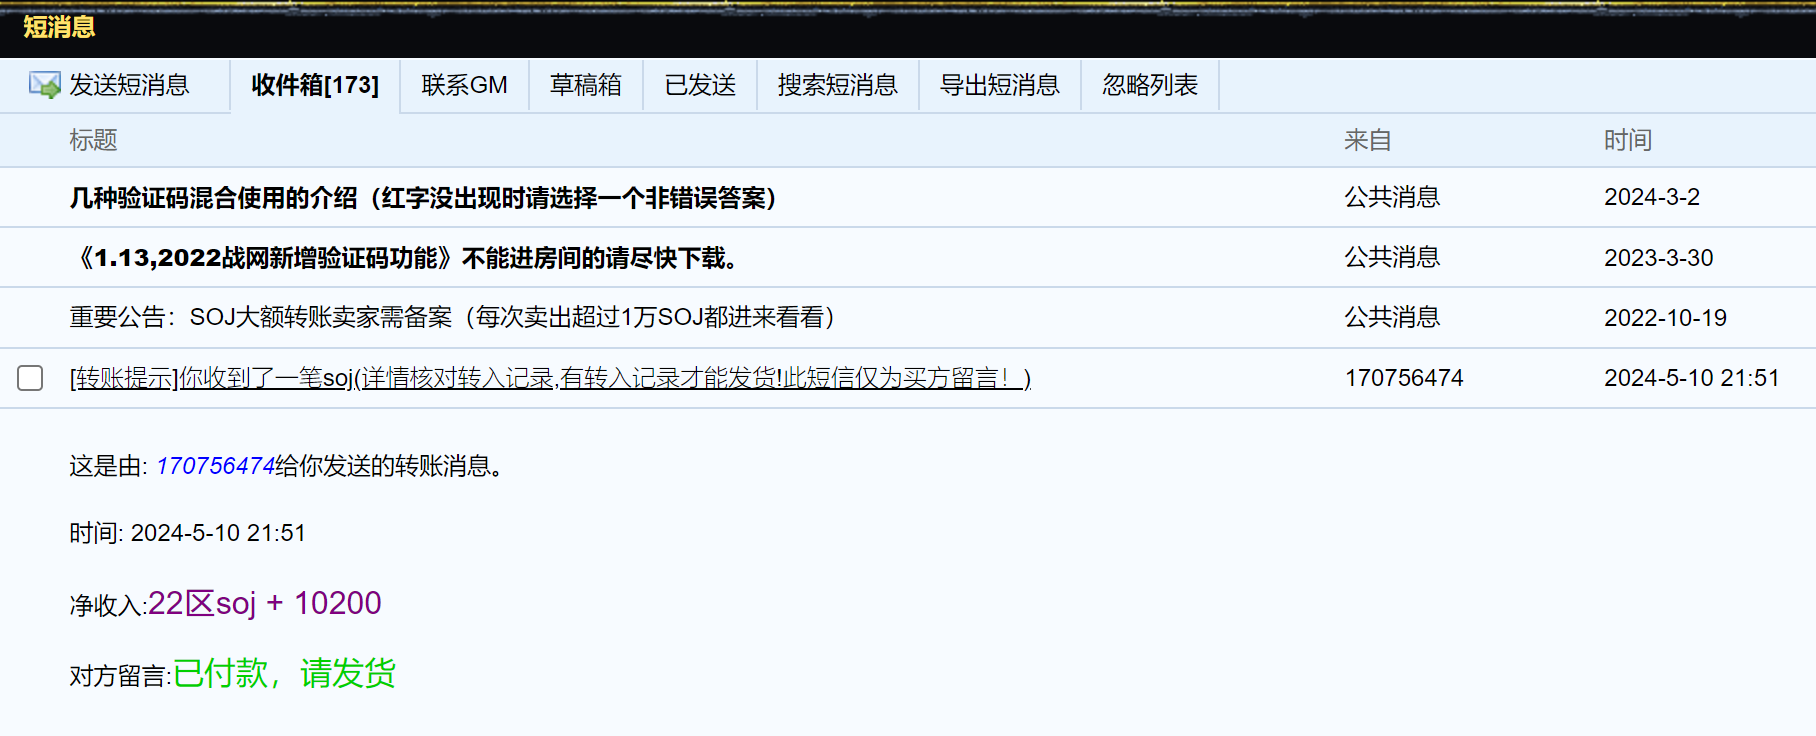
Task: Open the 联系GM tab
Action: [x=464, y=85]
